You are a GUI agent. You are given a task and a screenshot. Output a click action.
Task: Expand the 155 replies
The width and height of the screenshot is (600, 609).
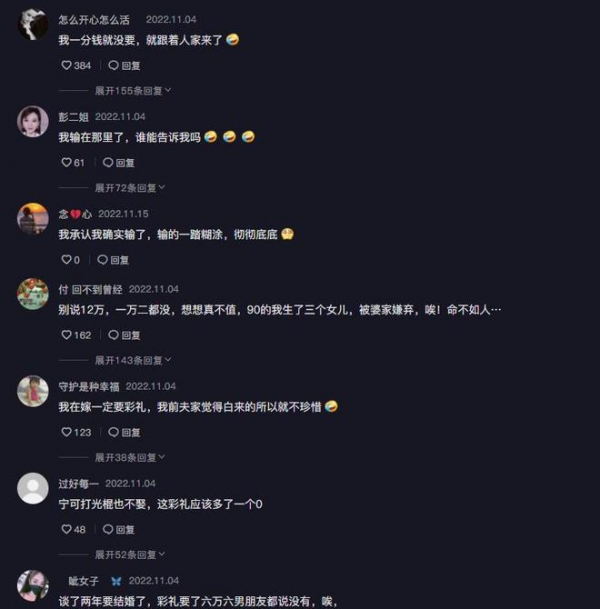133,90
